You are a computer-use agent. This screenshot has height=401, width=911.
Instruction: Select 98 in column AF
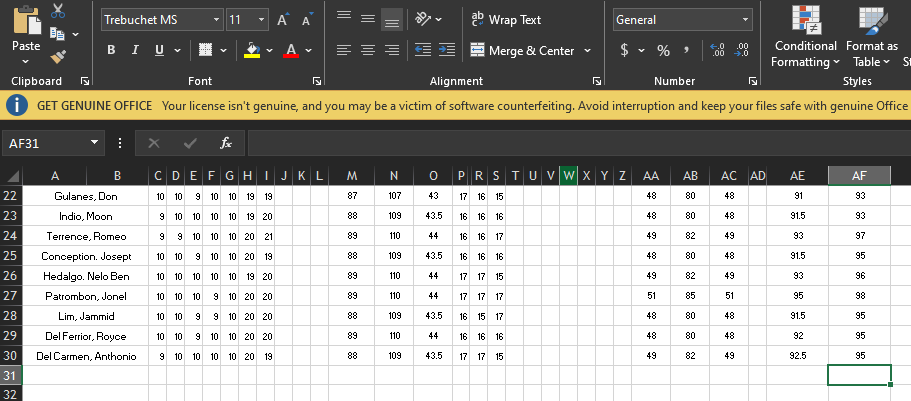[x=860, y=296]
